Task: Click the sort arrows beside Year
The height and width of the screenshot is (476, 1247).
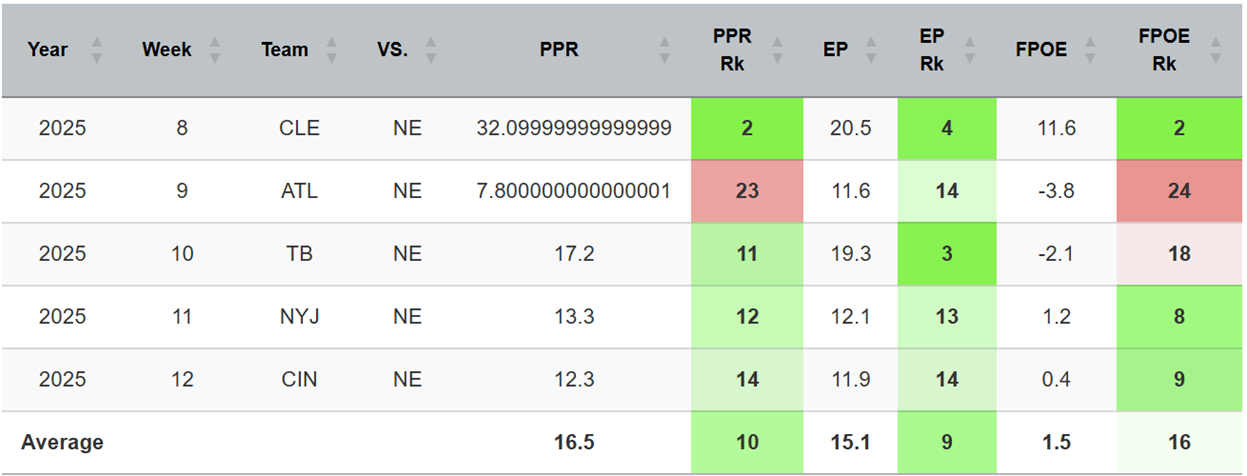Action: point(96,50)
